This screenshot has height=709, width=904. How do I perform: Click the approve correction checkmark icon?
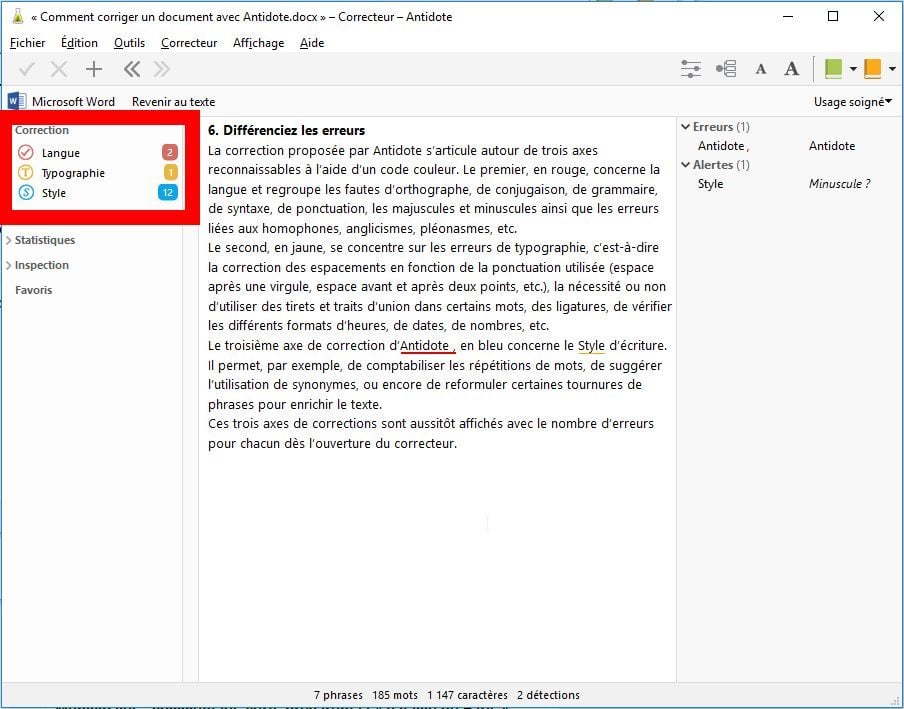pyautogui.click(x=27, y=70)
